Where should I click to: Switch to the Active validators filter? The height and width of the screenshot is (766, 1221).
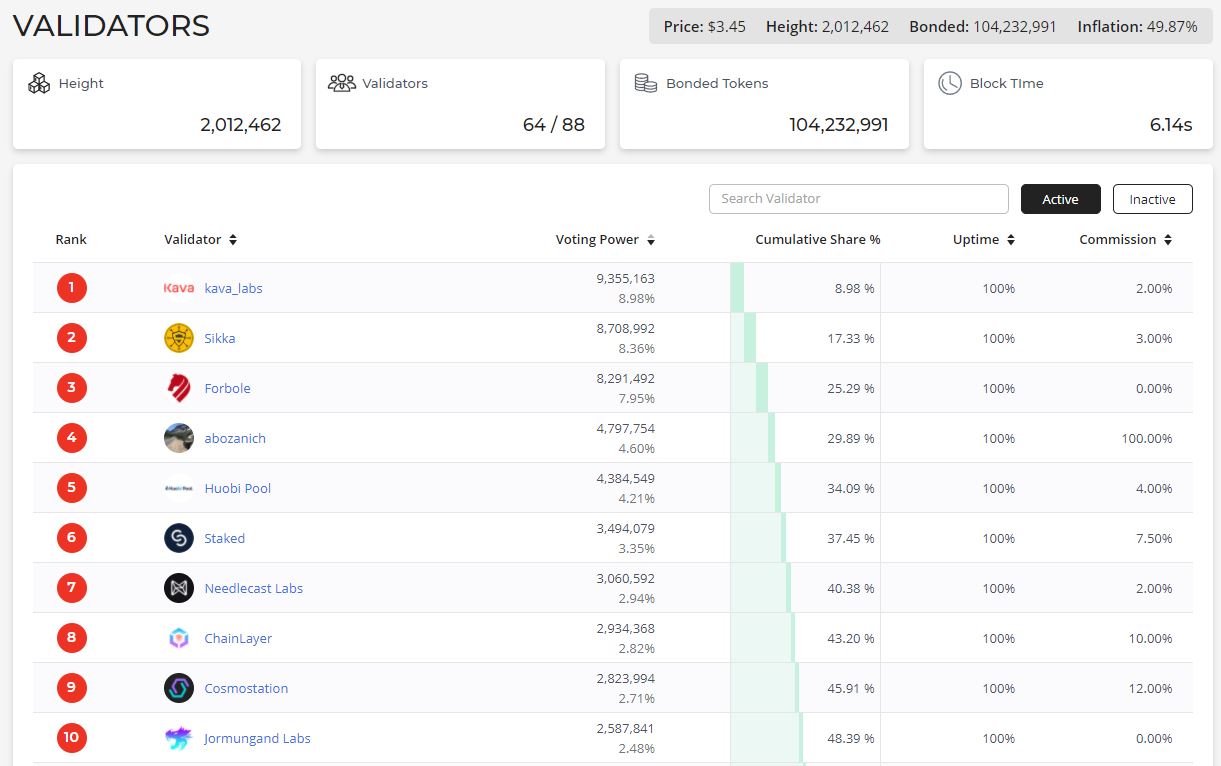1061,199
